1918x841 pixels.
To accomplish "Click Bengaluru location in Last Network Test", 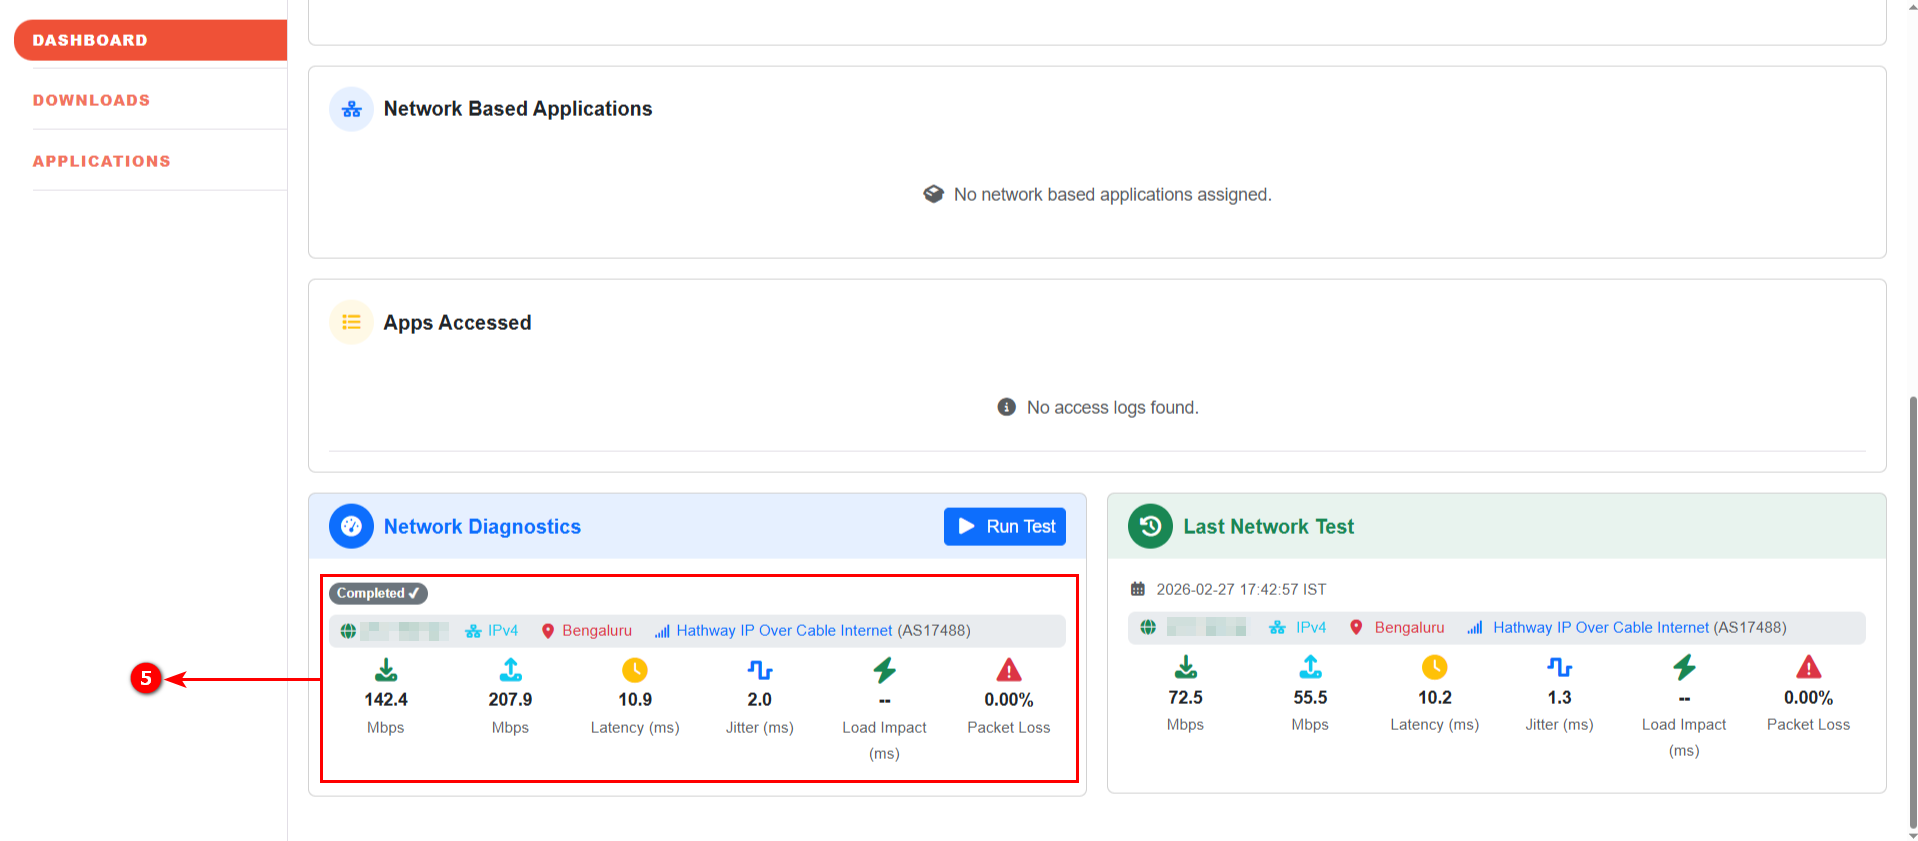I will 1408,627.
